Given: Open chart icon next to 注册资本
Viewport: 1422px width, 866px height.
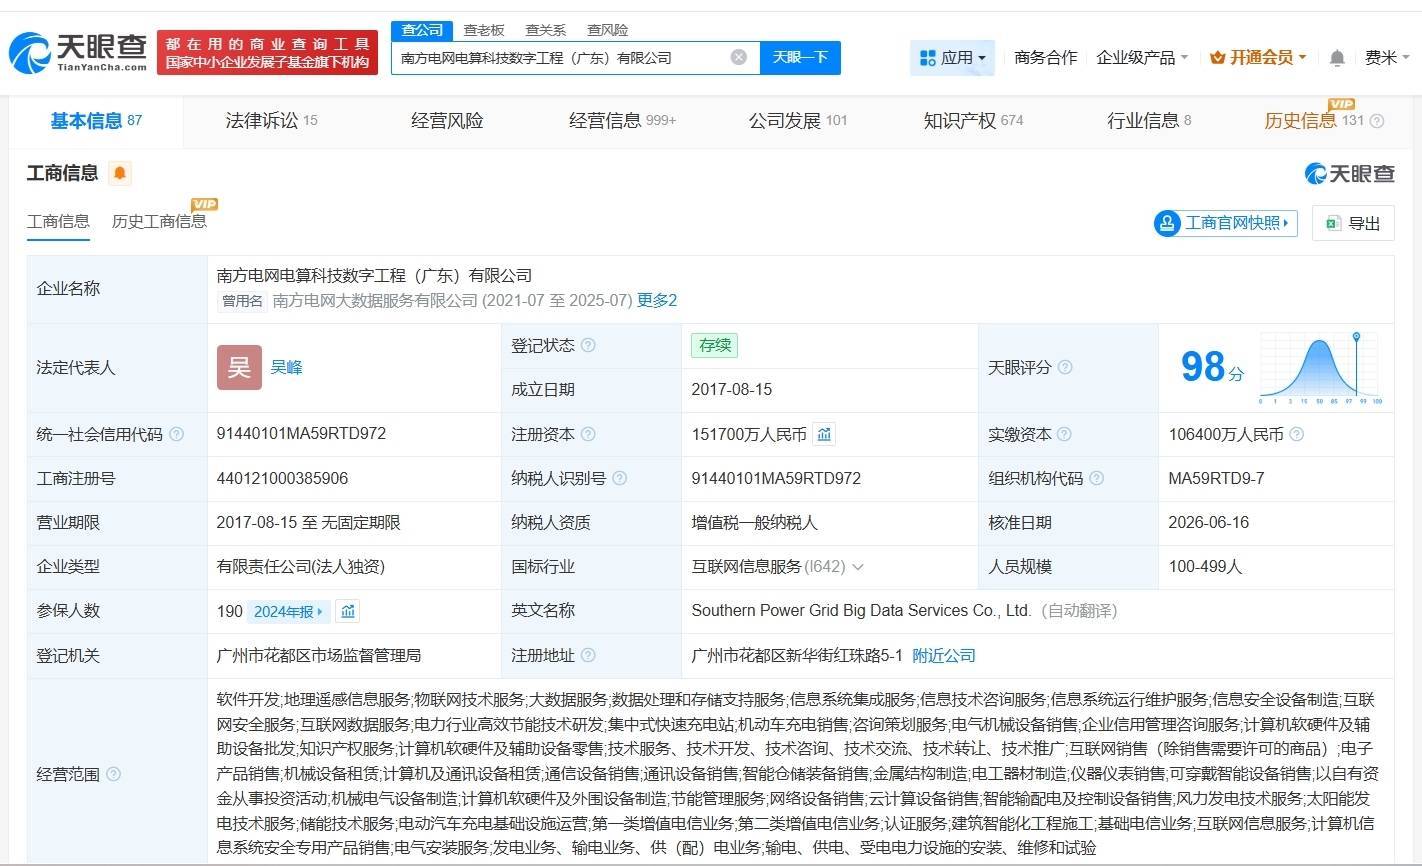Looking at the screenshot, I should [824, 434].
